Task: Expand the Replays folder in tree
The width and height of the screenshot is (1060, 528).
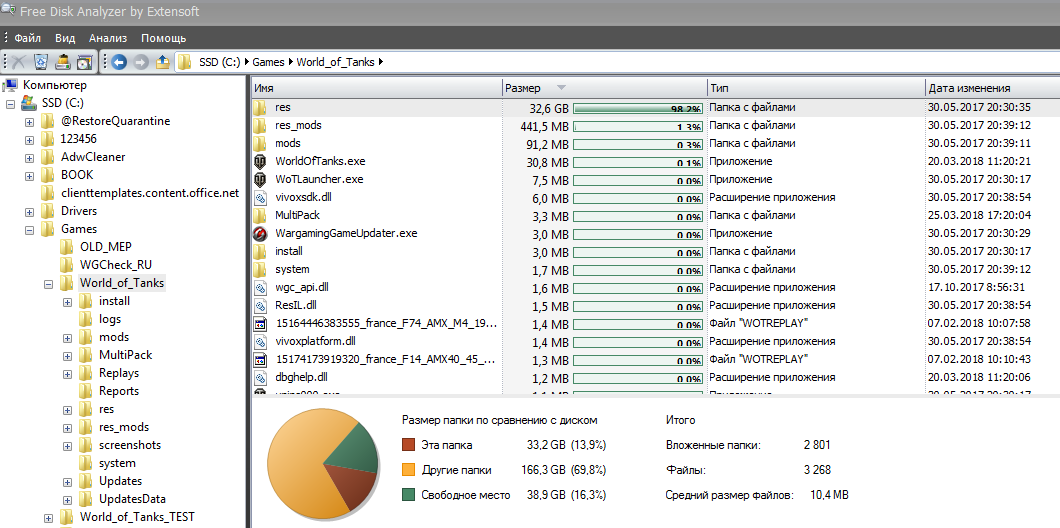Action: coord(68,373)
